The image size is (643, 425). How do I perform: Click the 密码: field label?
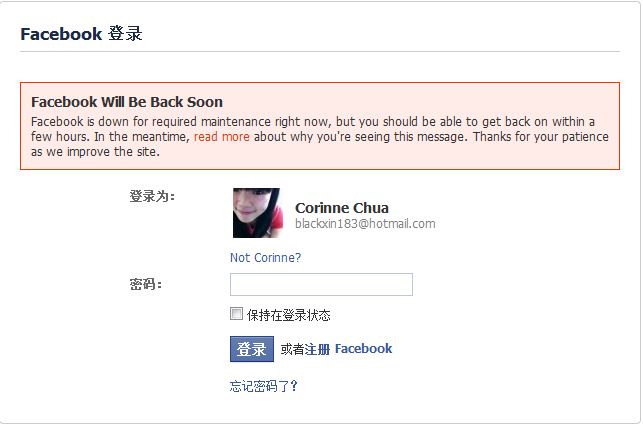(x=146, y=284)
